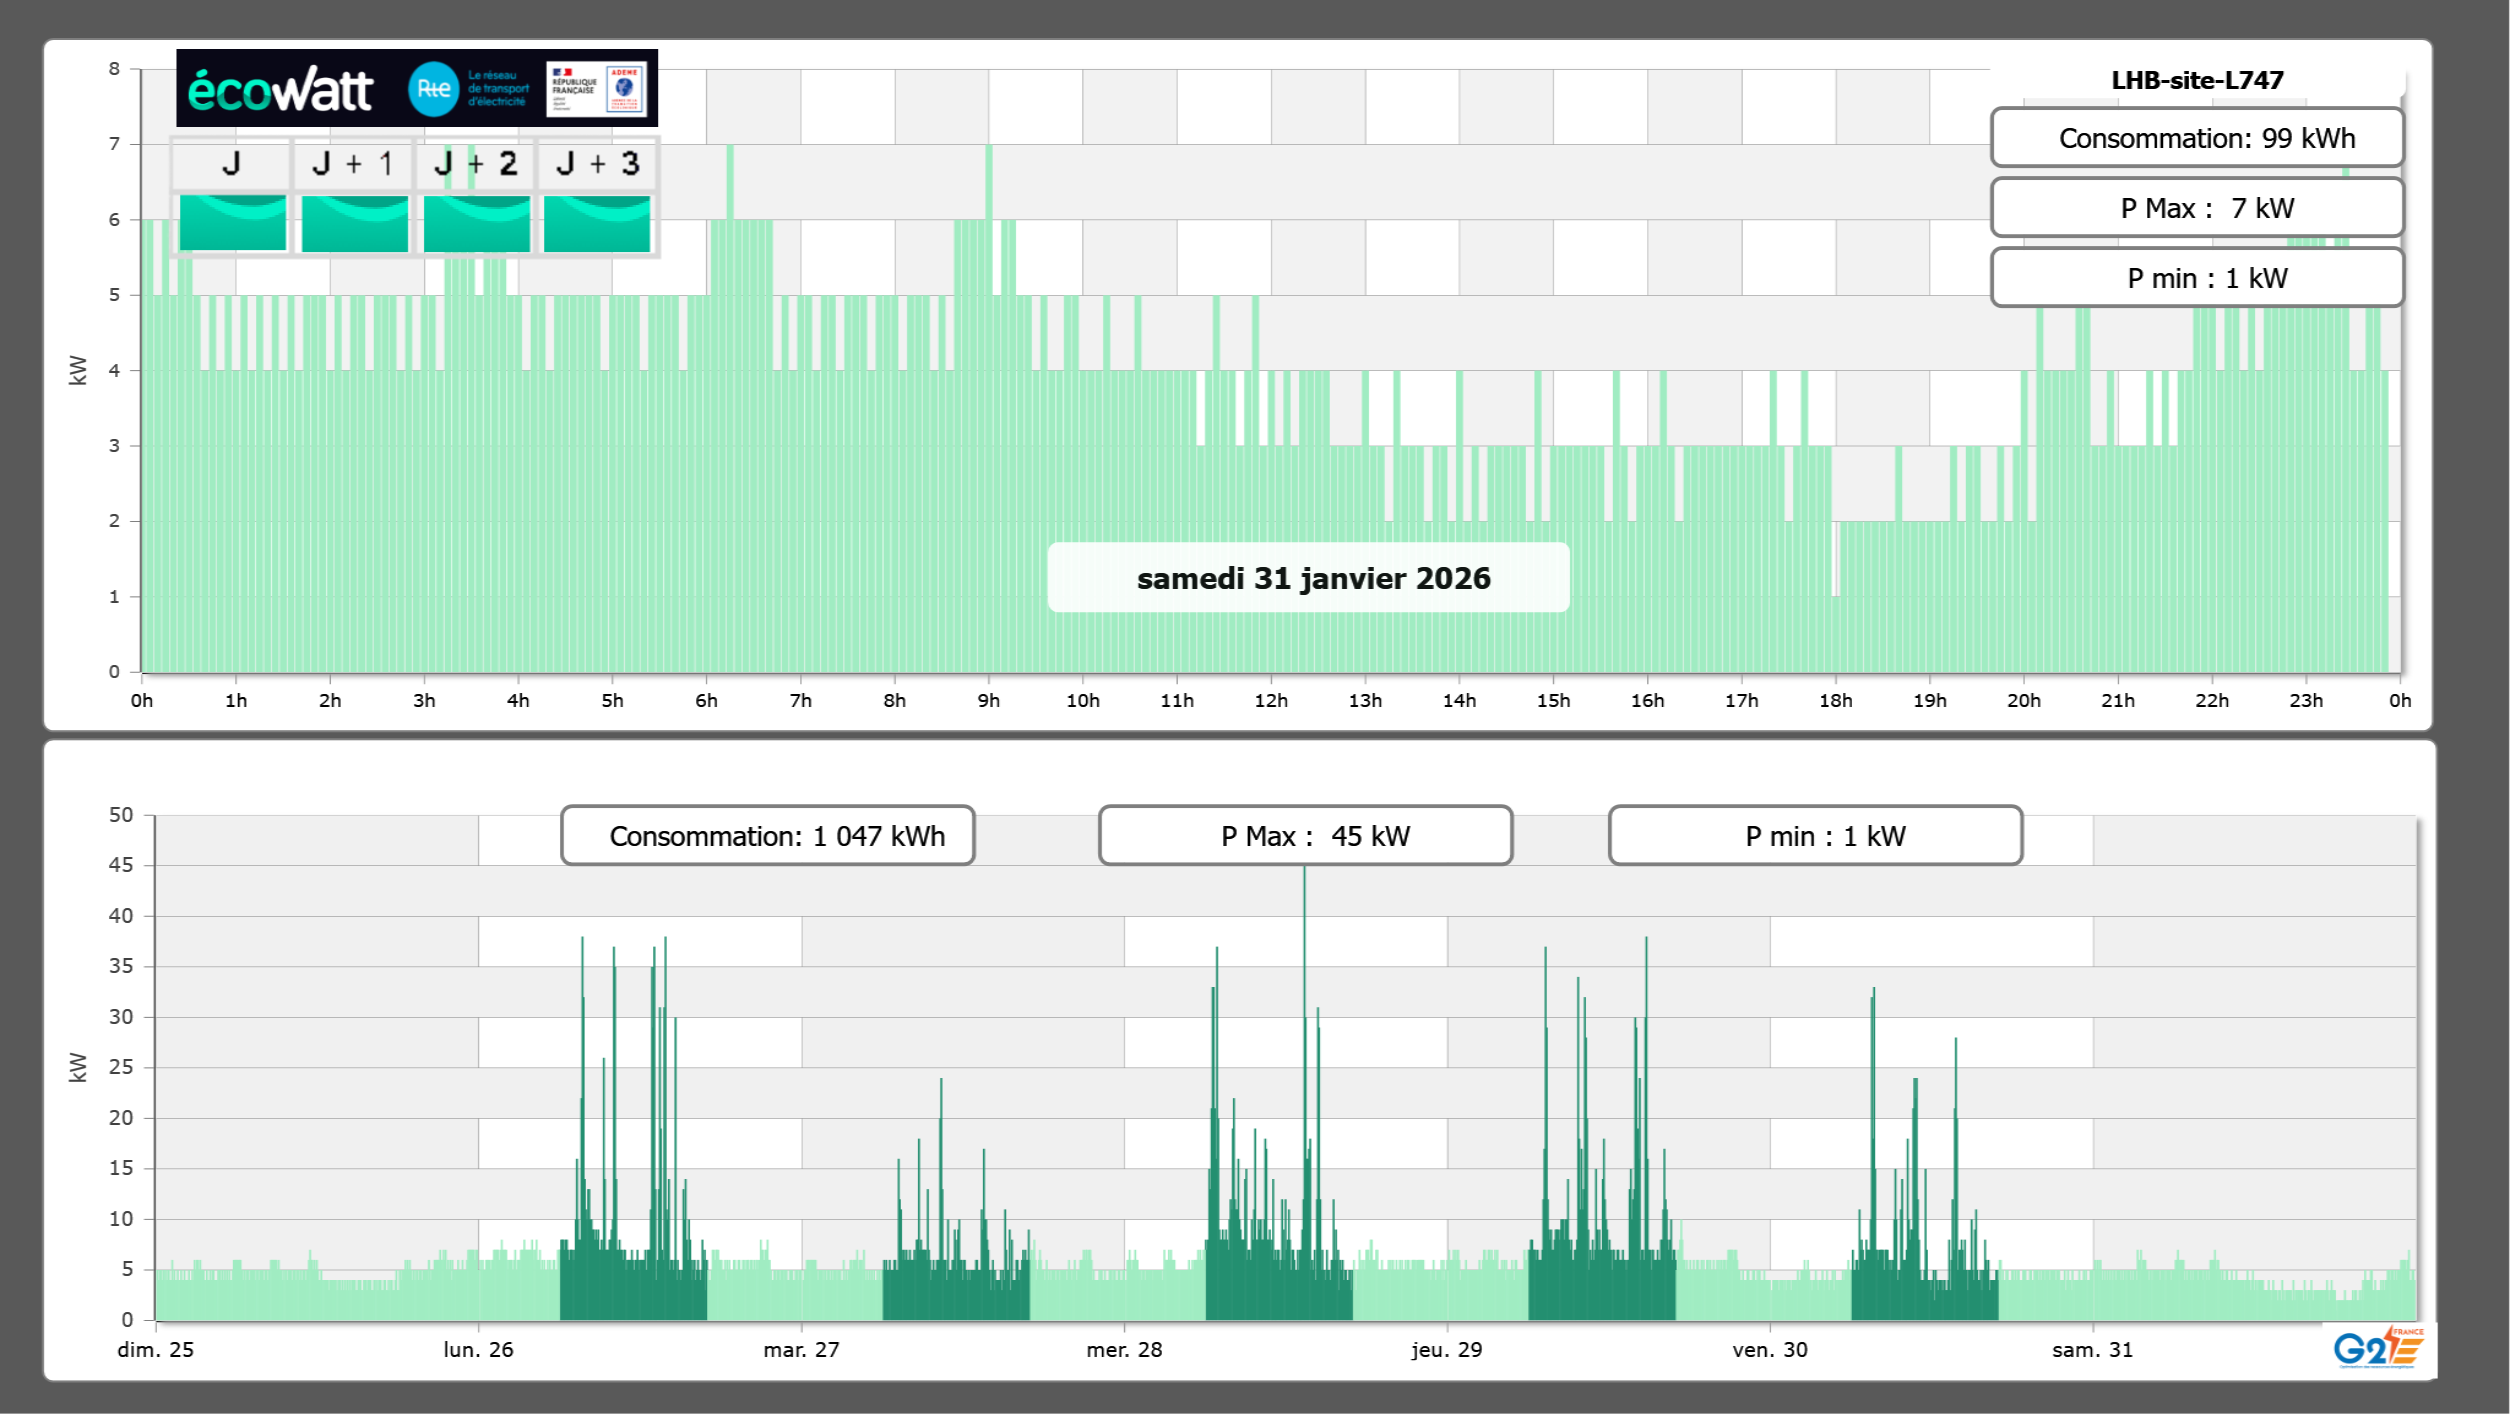
Task: Click the RTE round blue logo
Action: click(x=433, y=89)
